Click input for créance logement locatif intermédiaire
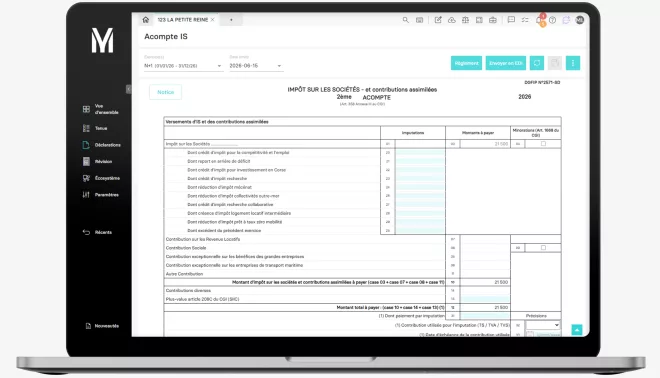The height and width of the screenshot is (378, 660). (420, 213)
